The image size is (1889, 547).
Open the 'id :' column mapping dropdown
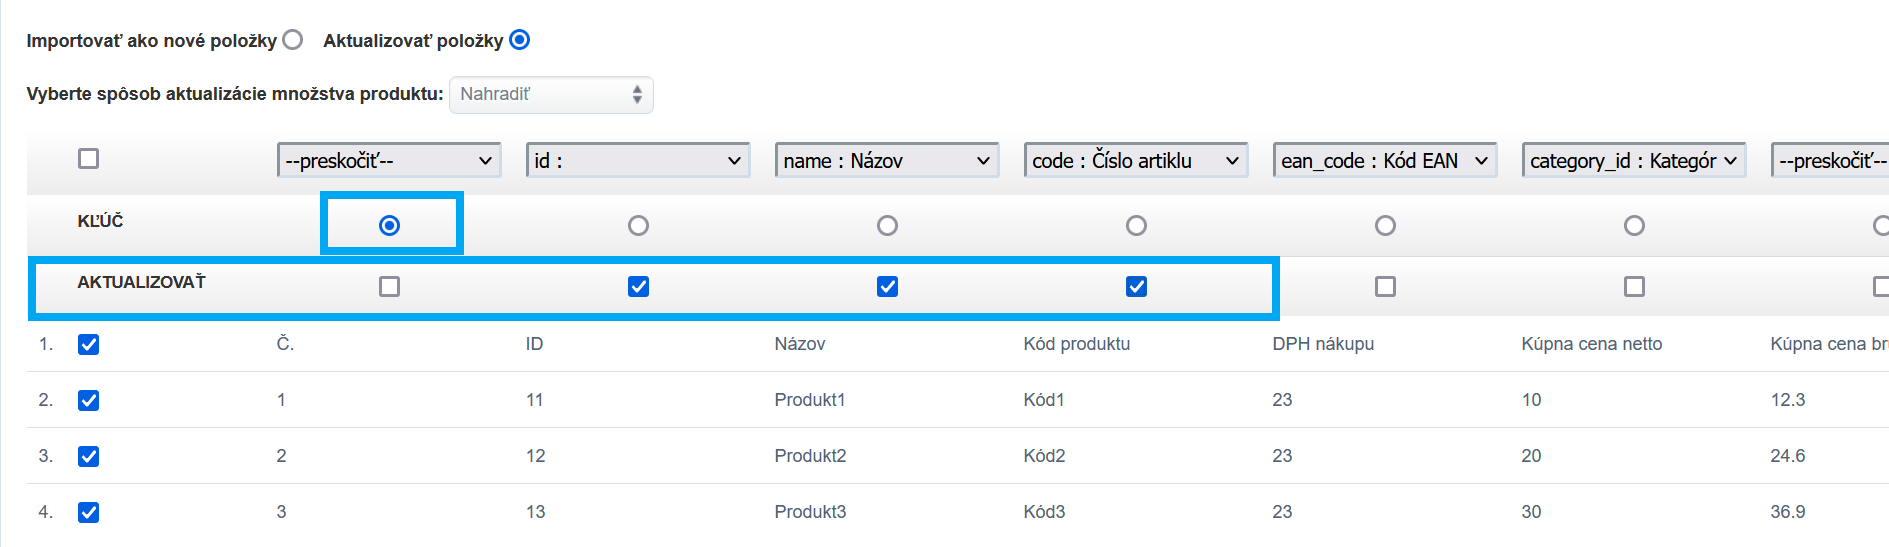point(638,160)
